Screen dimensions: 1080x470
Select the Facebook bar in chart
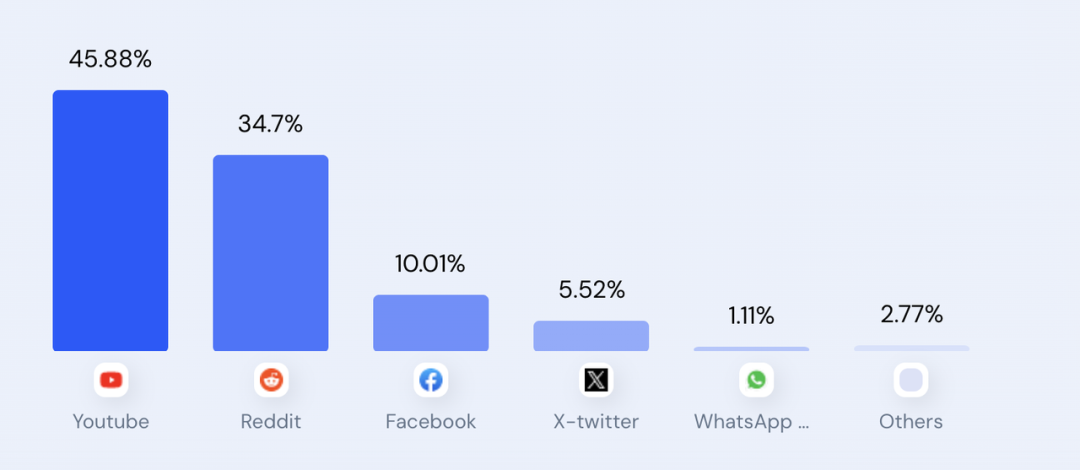pos(431,323)
